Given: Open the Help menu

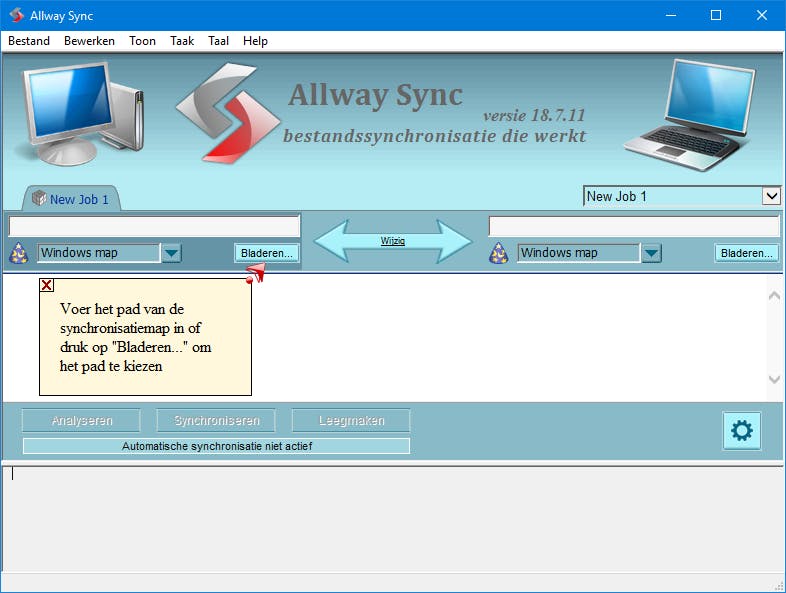Looking at the screenshot, I should click(255, 41).
